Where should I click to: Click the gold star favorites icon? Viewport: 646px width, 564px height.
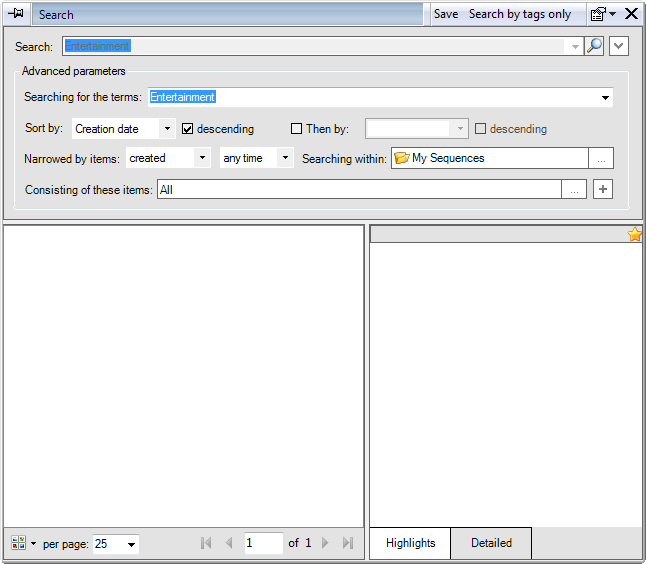click(x=635, y=234)
